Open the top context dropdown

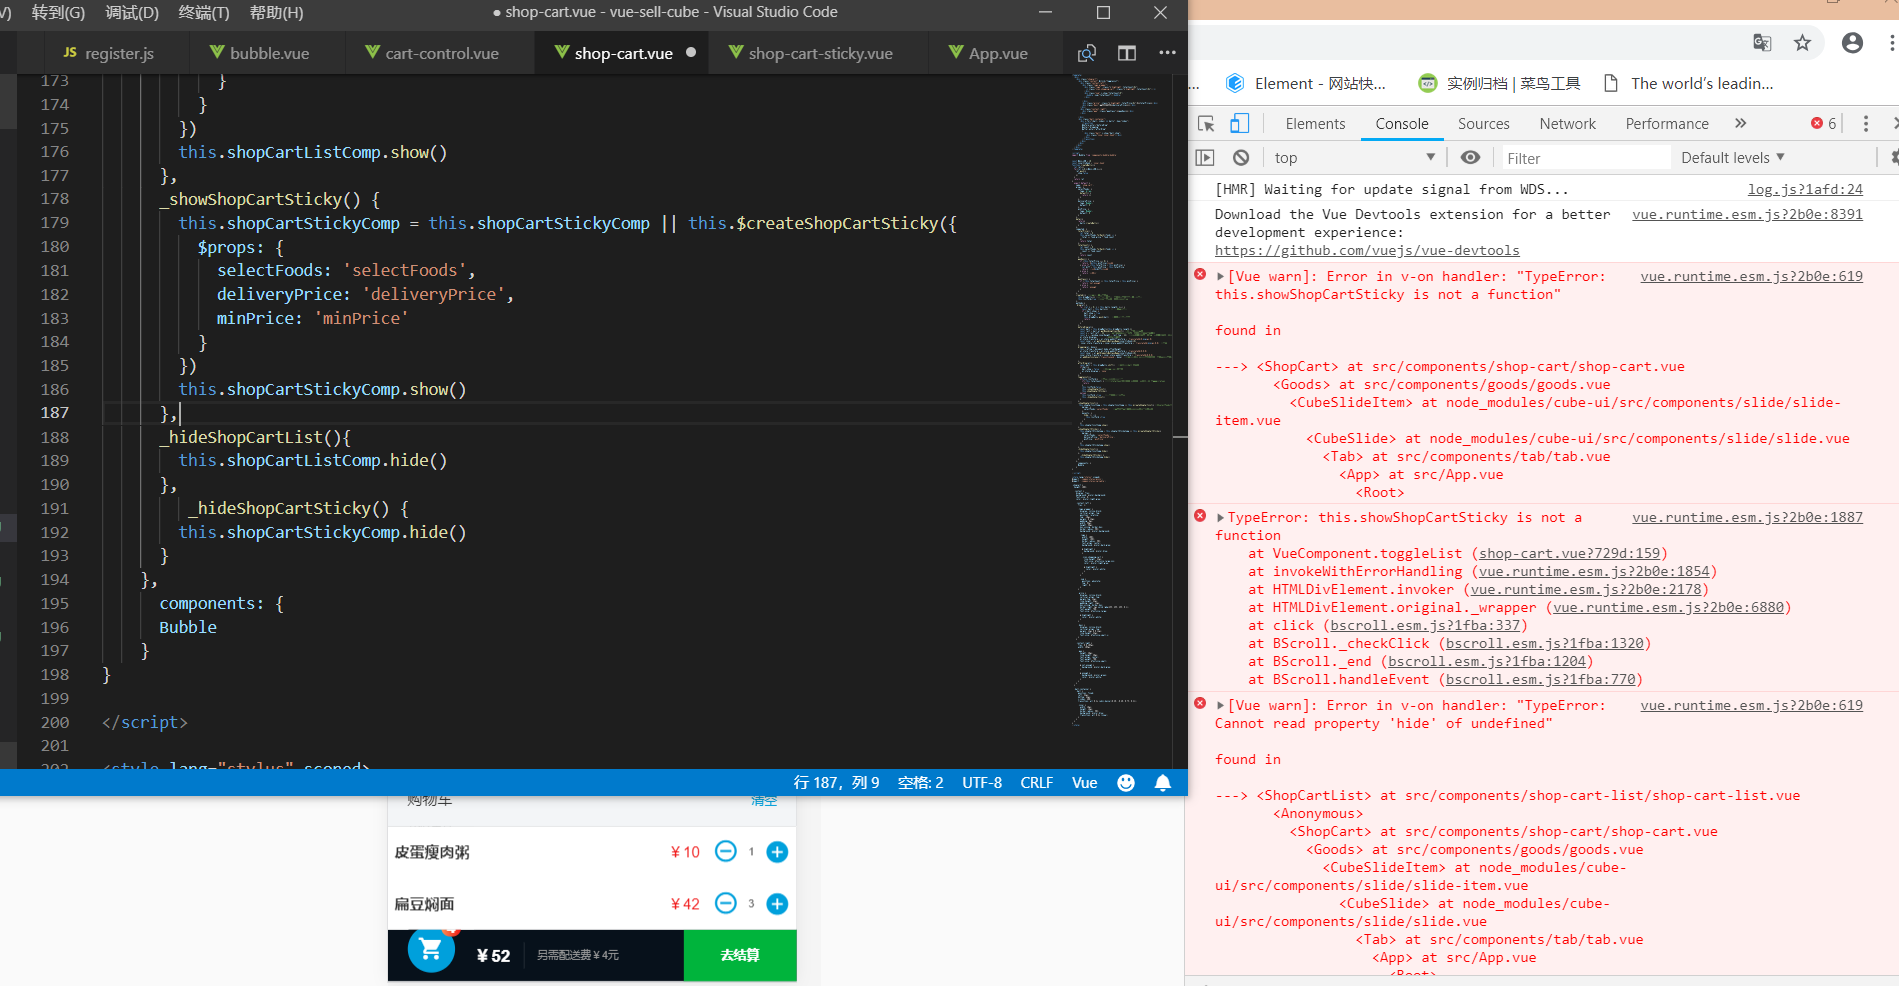[1355, 158]
